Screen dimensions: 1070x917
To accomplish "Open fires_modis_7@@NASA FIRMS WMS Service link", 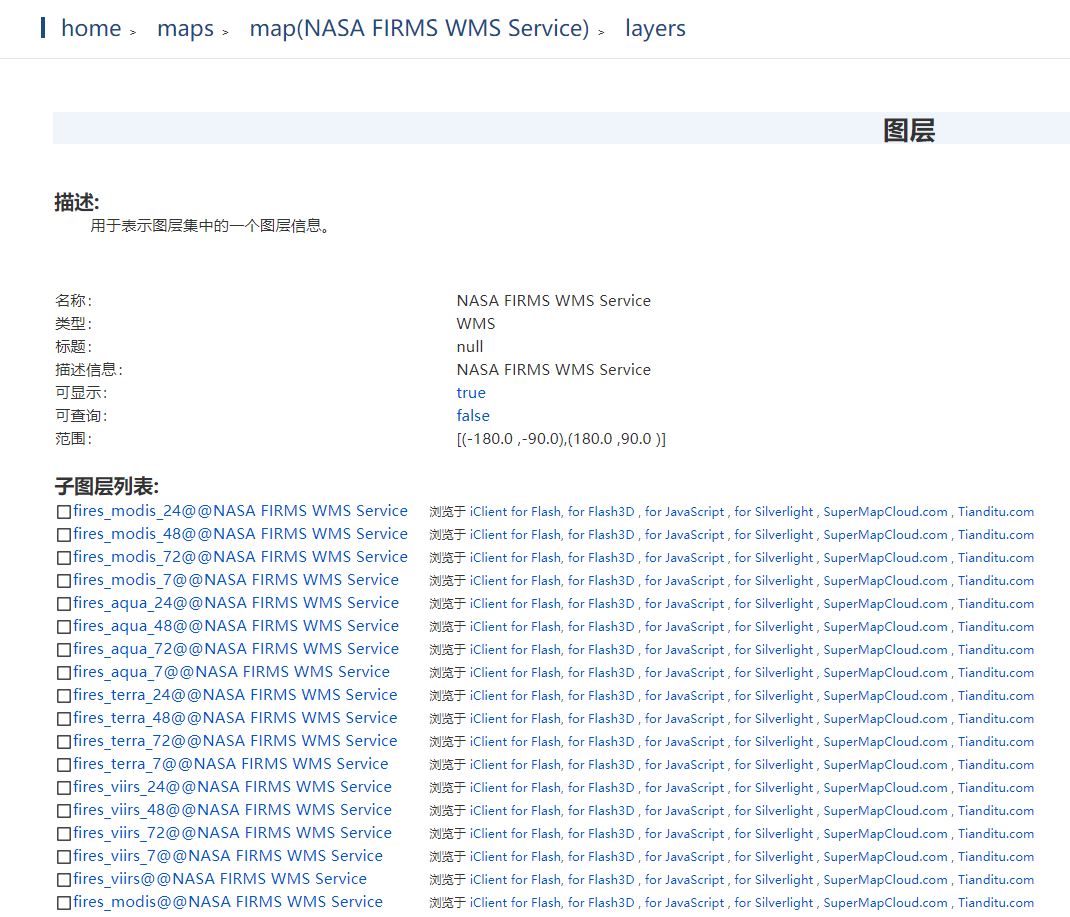I will (236, 580).
